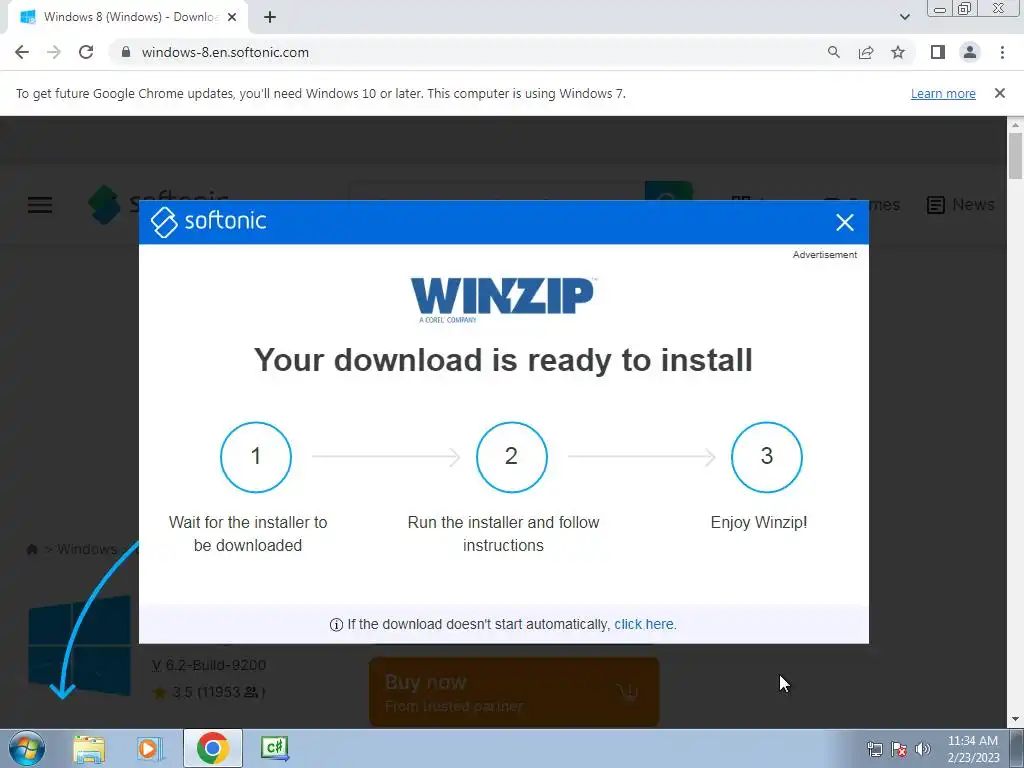
Task: Dismiss the Chrome update infobar
Action: point(1000,93)
